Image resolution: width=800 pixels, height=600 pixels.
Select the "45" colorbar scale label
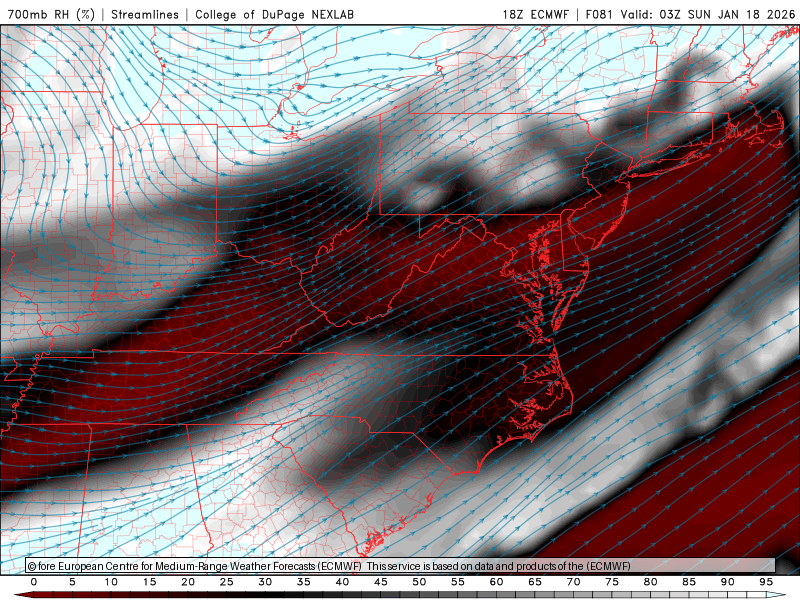[x=380, y=582]
